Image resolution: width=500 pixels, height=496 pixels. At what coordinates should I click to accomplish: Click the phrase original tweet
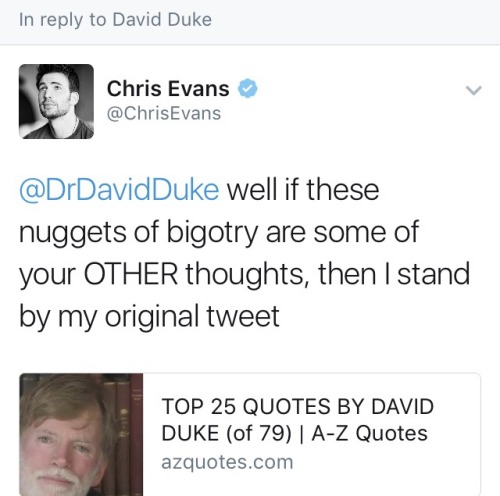coord(192,316)
